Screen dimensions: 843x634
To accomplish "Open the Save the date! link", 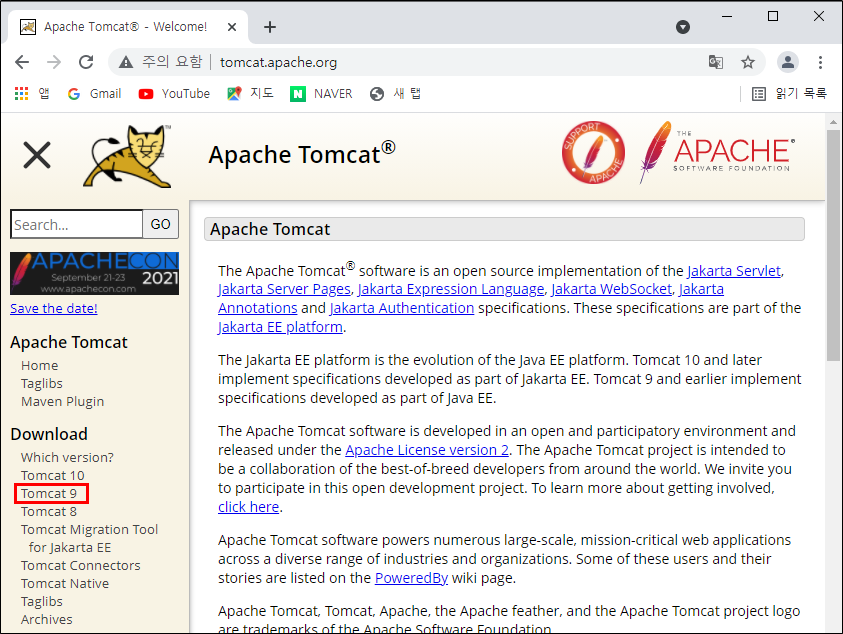I will click(x=54, y=309).
